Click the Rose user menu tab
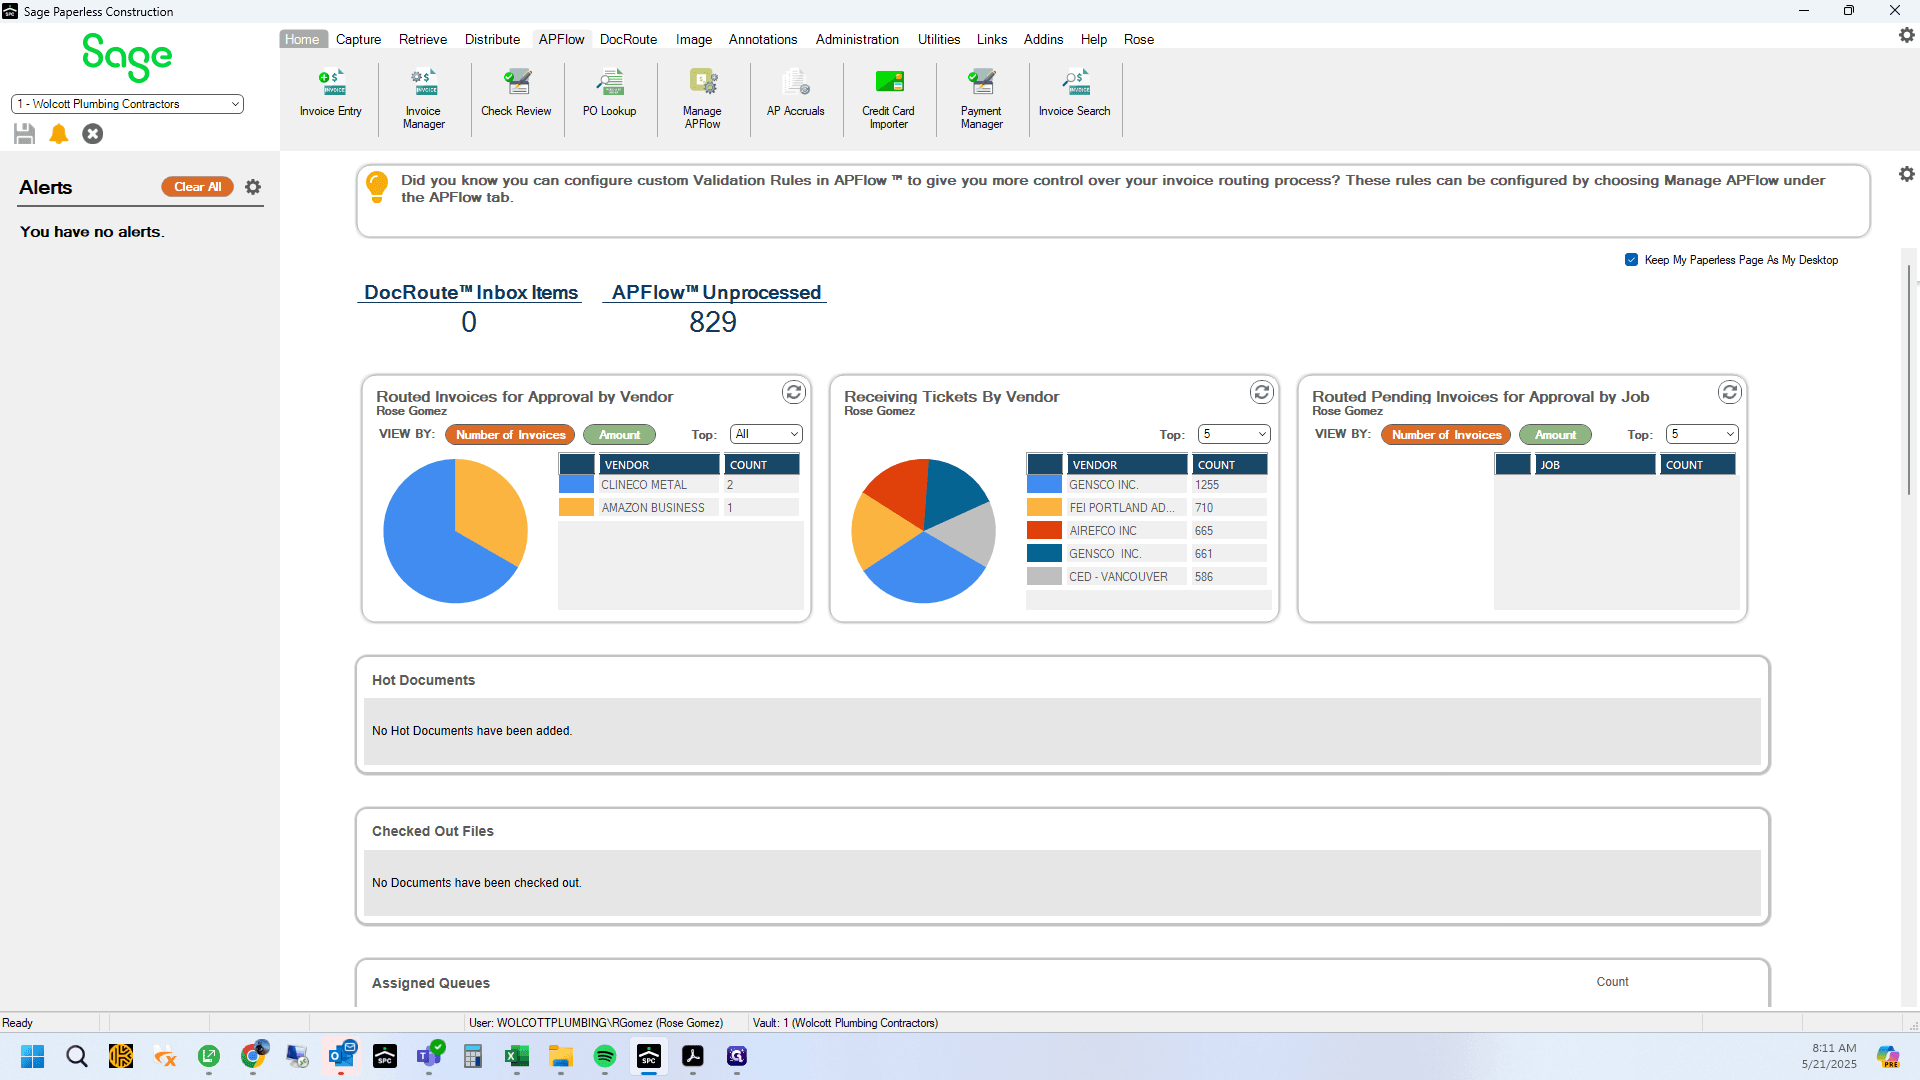 point(1138,40)
